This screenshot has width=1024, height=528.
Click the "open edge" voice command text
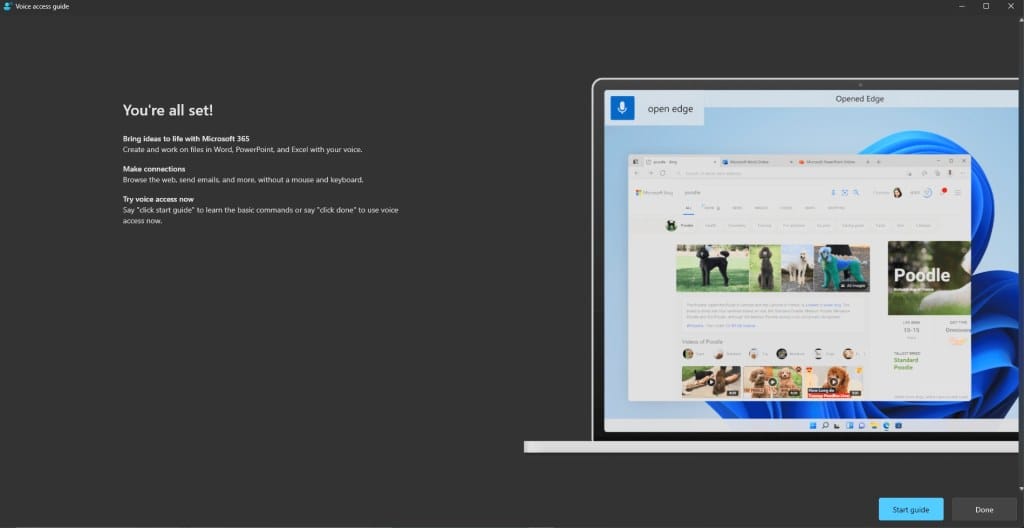[x=670, y=109]
